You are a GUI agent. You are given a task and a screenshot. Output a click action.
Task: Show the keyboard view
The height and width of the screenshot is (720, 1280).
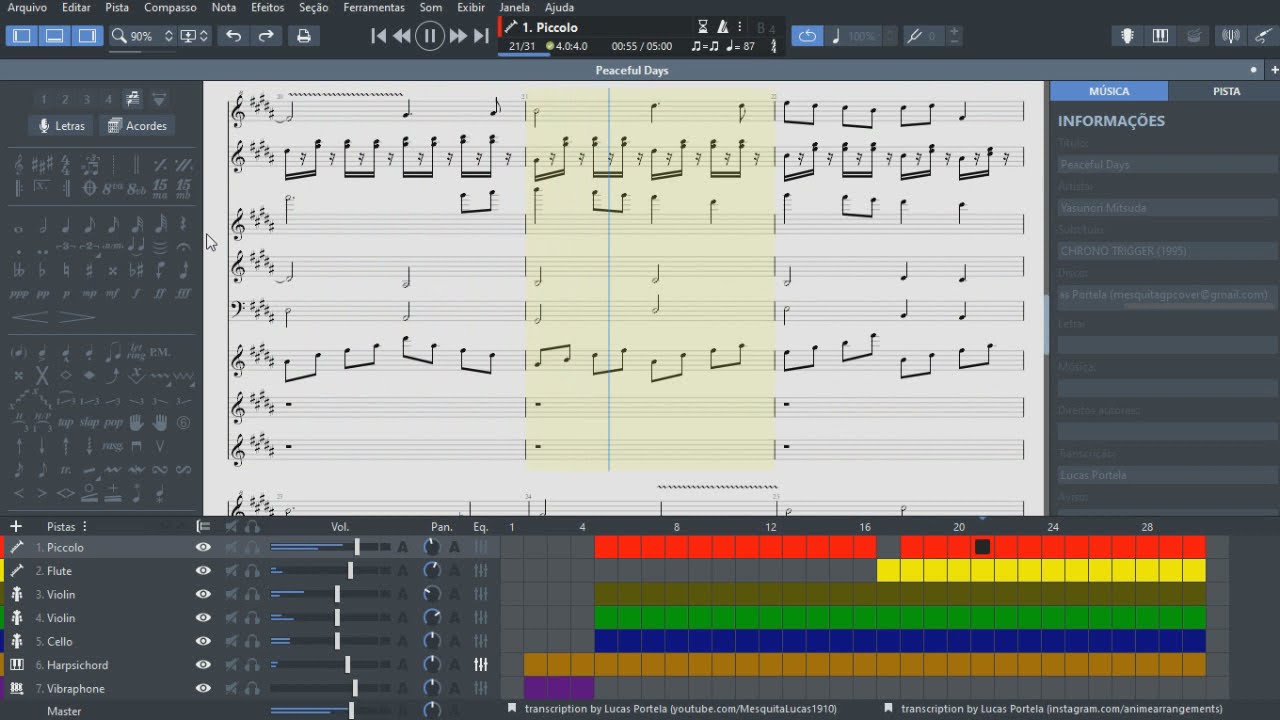tap(1160, 36)
